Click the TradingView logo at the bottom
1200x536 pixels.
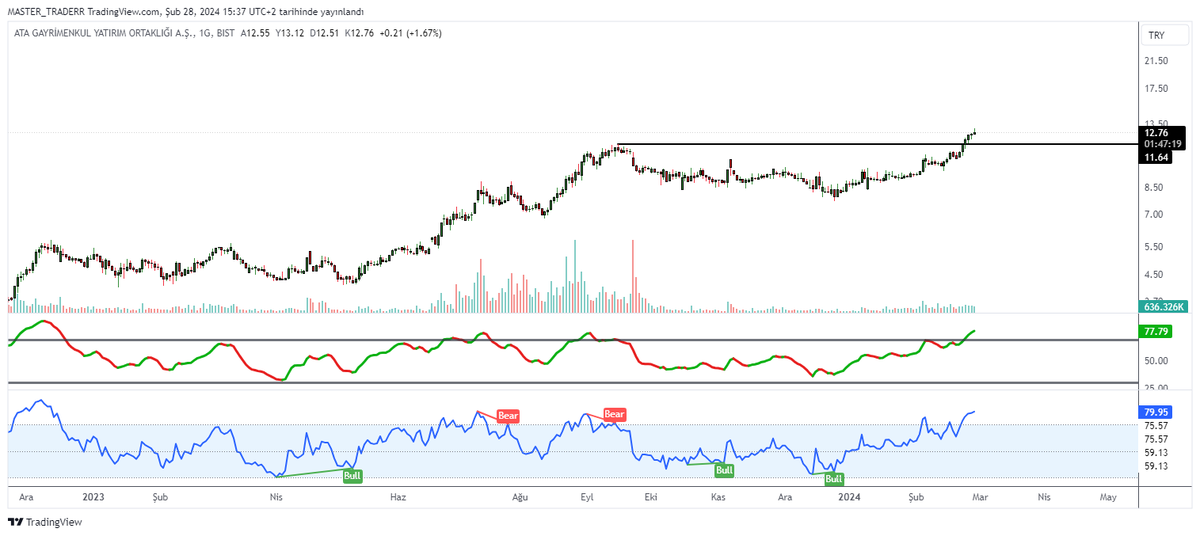click(x=45, y=522)
